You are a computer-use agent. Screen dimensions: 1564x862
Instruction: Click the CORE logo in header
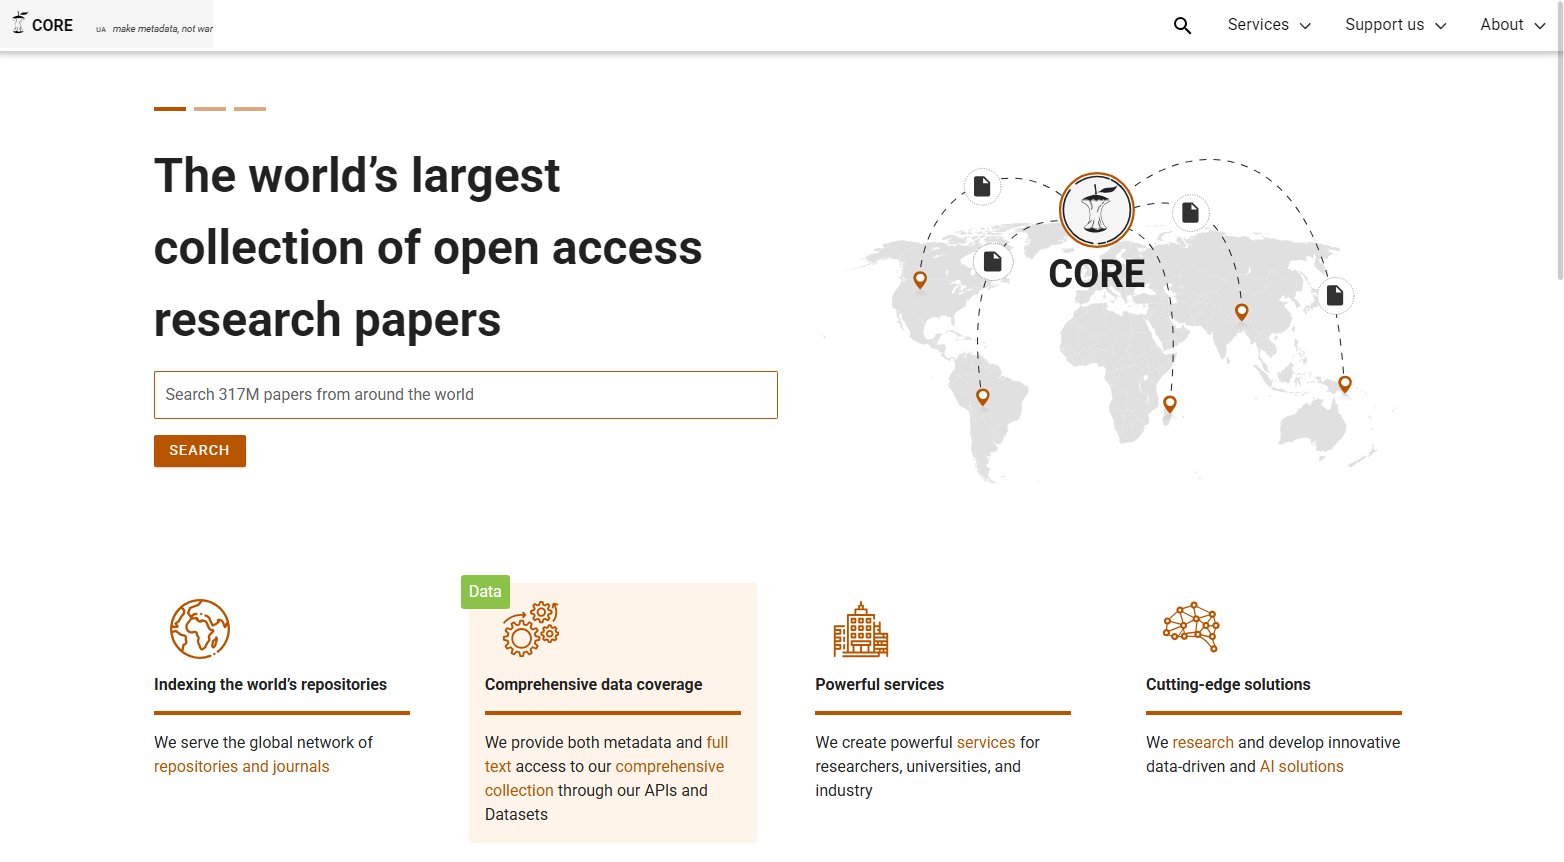pos(42,24)
